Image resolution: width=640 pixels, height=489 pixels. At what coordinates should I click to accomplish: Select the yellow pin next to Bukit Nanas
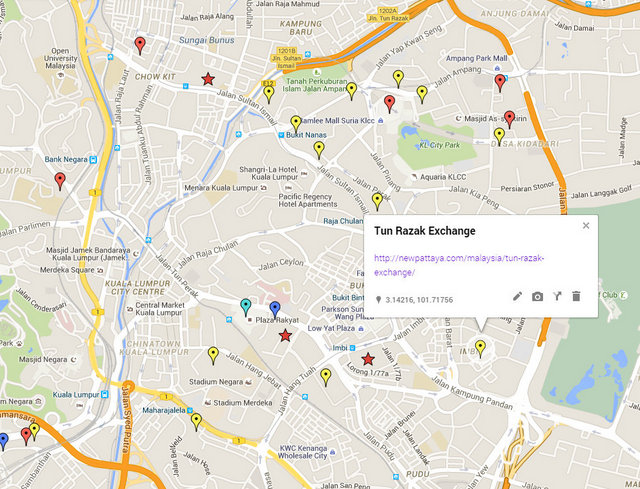point(296,124)
